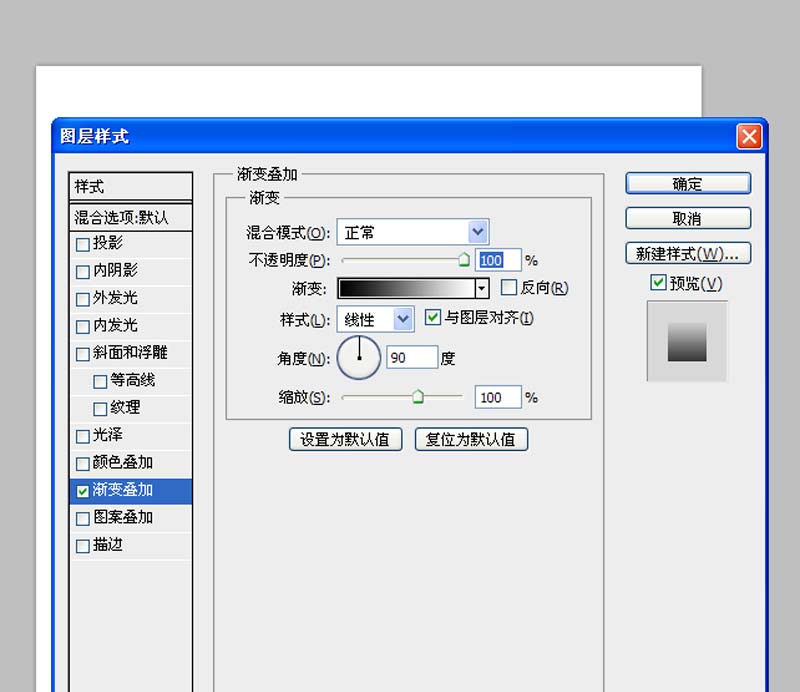This screenshot has height=692, width=800.
Task: Select 混合选项:默认 in the left list
Action: pos(131,217)
